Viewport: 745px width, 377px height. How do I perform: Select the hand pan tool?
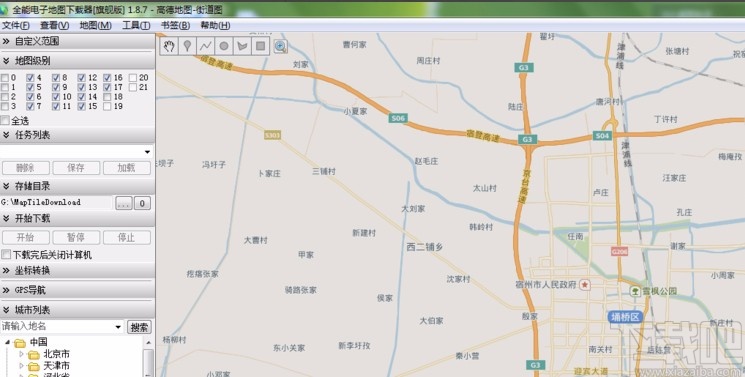click(169, 46)
